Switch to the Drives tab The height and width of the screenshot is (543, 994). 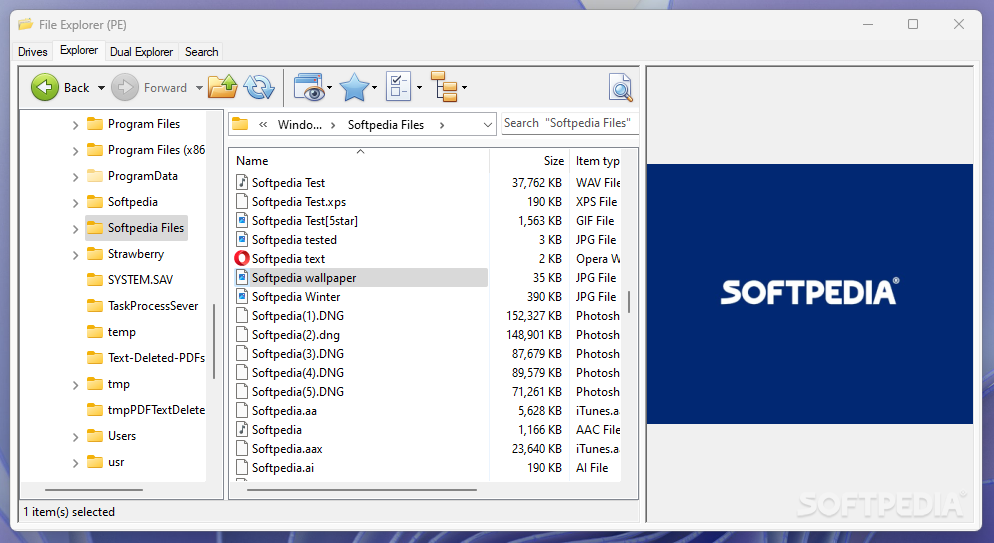coord(33,52)
